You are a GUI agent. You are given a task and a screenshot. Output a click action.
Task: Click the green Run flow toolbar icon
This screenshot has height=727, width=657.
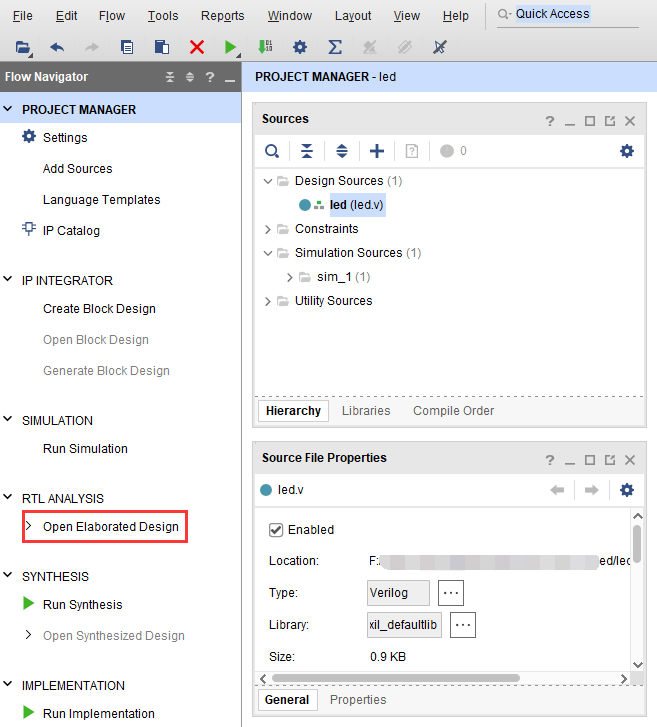[230, 47]
